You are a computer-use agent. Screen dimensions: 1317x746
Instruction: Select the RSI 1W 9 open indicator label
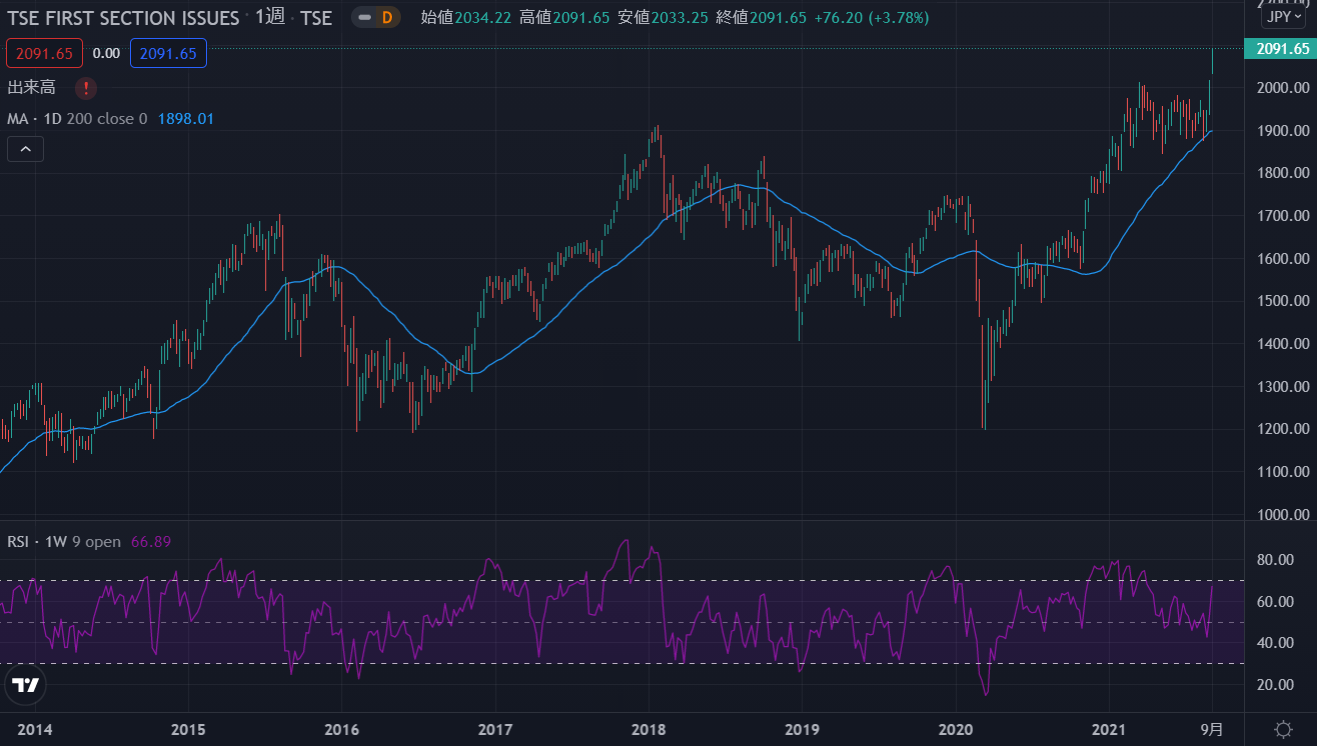tap(64, 542)
